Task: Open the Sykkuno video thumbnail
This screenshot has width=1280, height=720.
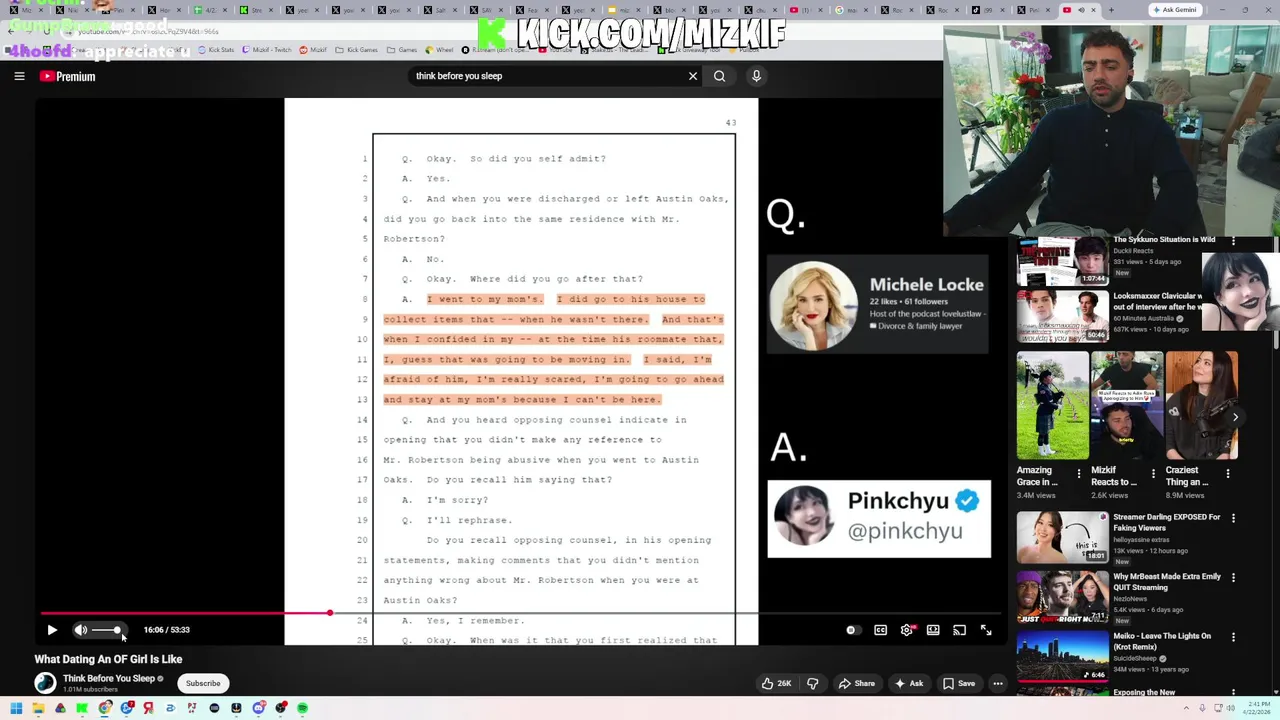Action: [1062, 261]
